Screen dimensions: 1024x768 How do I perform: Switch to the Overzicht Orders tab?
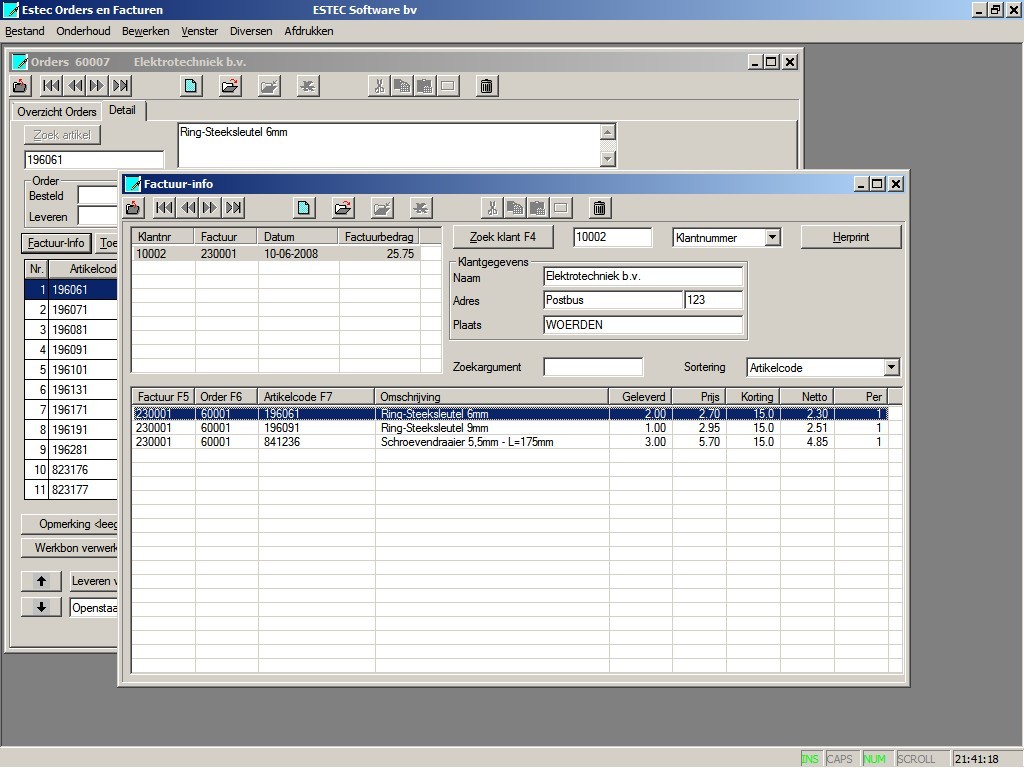[57, 111]
